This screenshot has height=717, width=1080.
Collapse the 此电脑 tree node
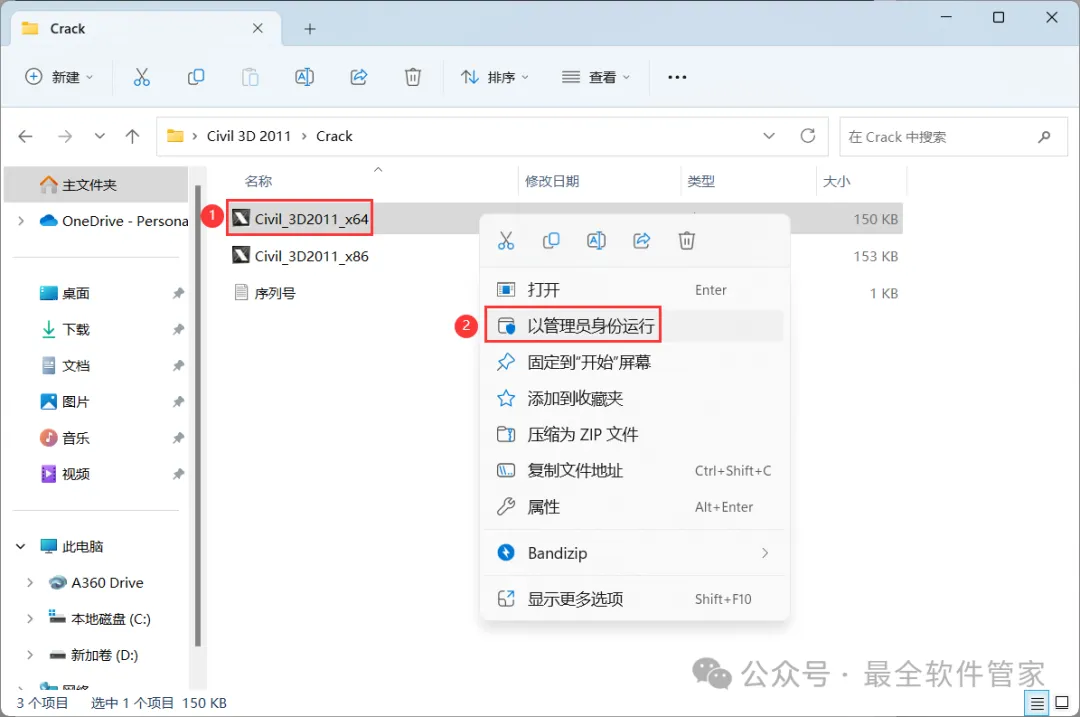[21, 546]
